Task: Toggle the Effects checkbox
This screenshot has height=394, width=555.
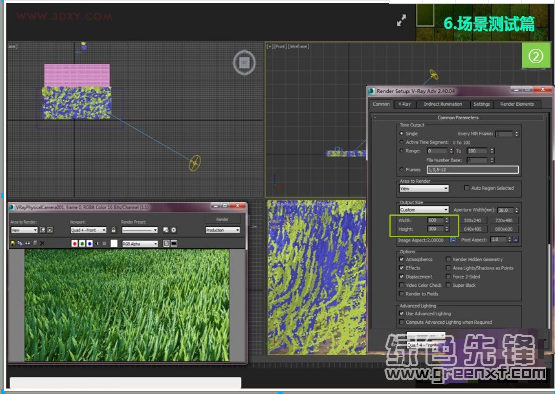Action: (x=402, y=268)
